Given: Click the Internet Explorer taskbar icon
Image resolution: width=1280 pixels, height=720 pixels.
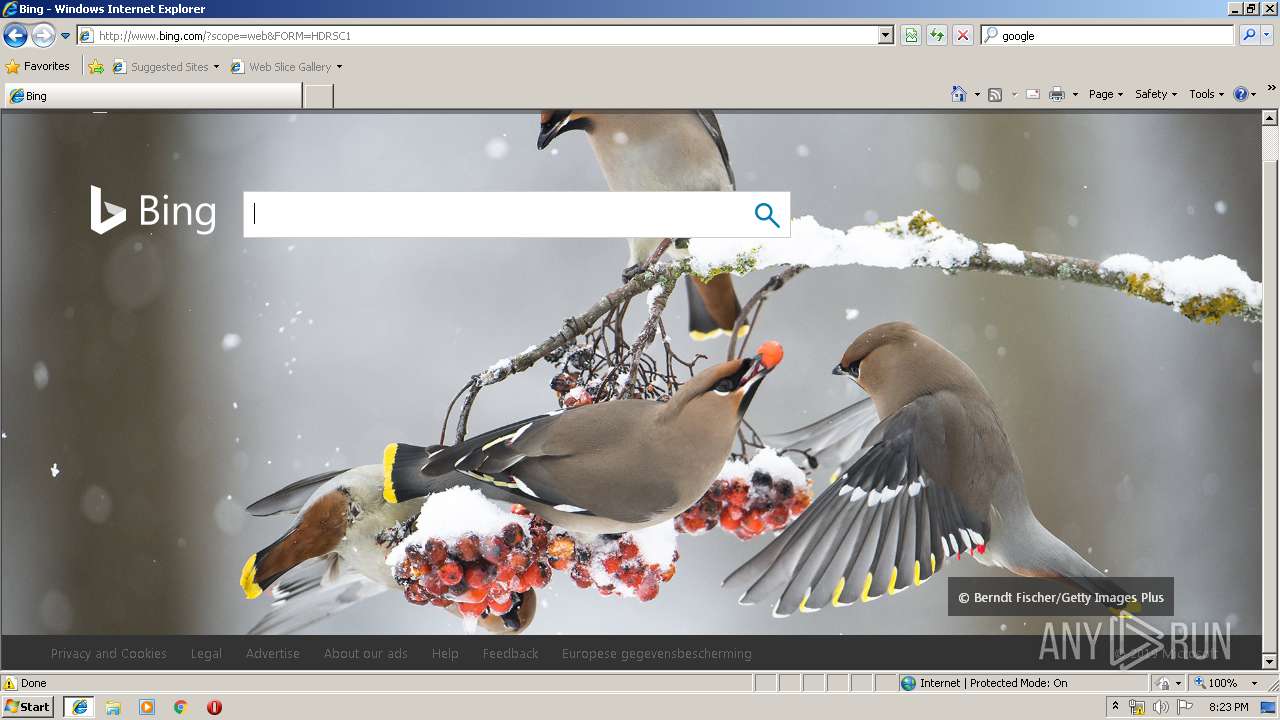Looking at the screenshot, I should tap(79, 707).
